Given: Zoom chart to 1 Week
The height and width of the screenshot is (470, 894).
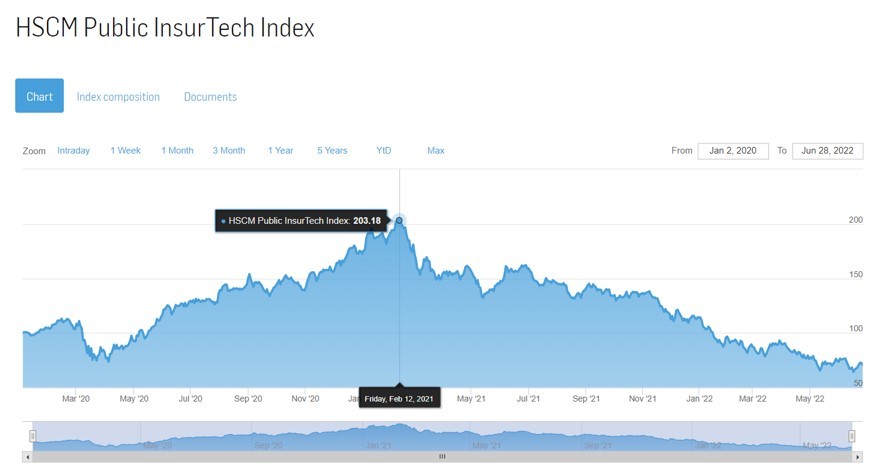Looking at the screenshot, I should point(125,151).
